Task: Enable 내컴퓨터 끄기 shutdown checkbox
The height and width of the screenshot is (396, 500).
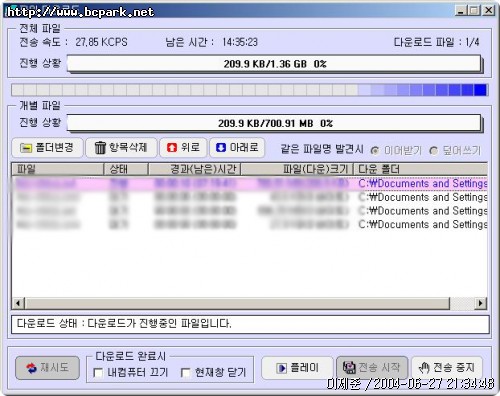Action: click(x=98, y=372)
